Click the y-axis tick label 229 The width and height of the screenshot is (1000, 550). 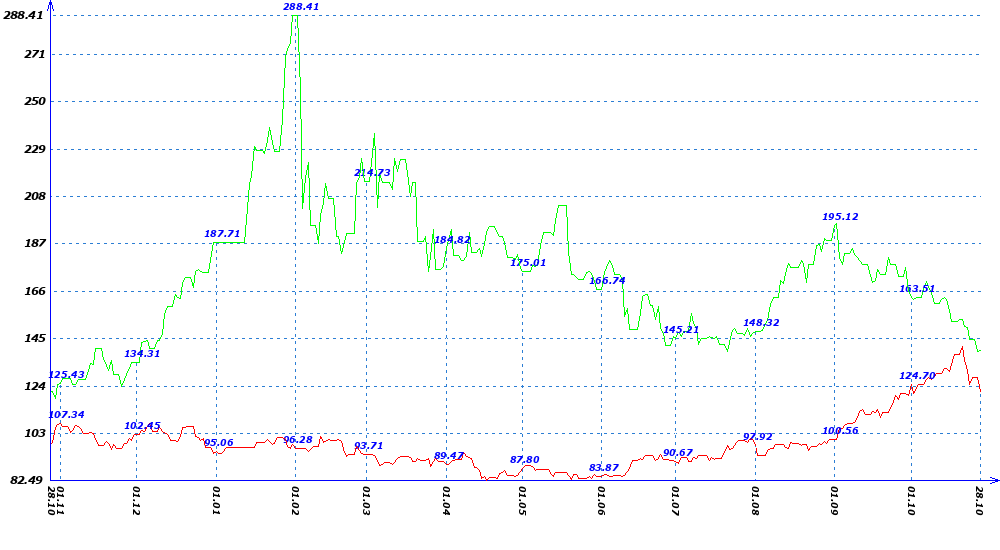pos(34,149)
